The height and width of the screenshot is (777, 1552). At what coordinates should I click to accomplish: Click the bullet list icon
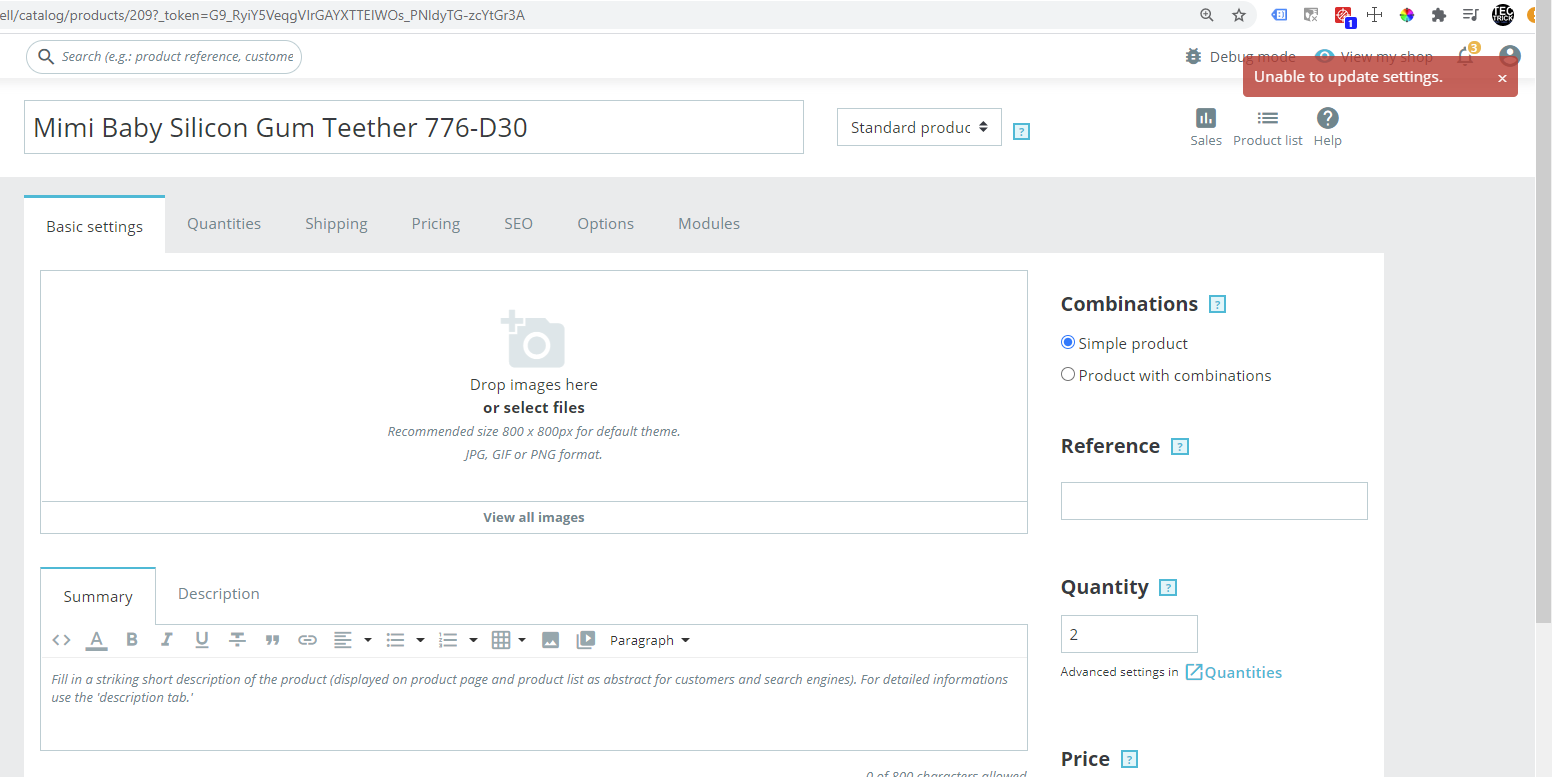[x=395, y=640]
